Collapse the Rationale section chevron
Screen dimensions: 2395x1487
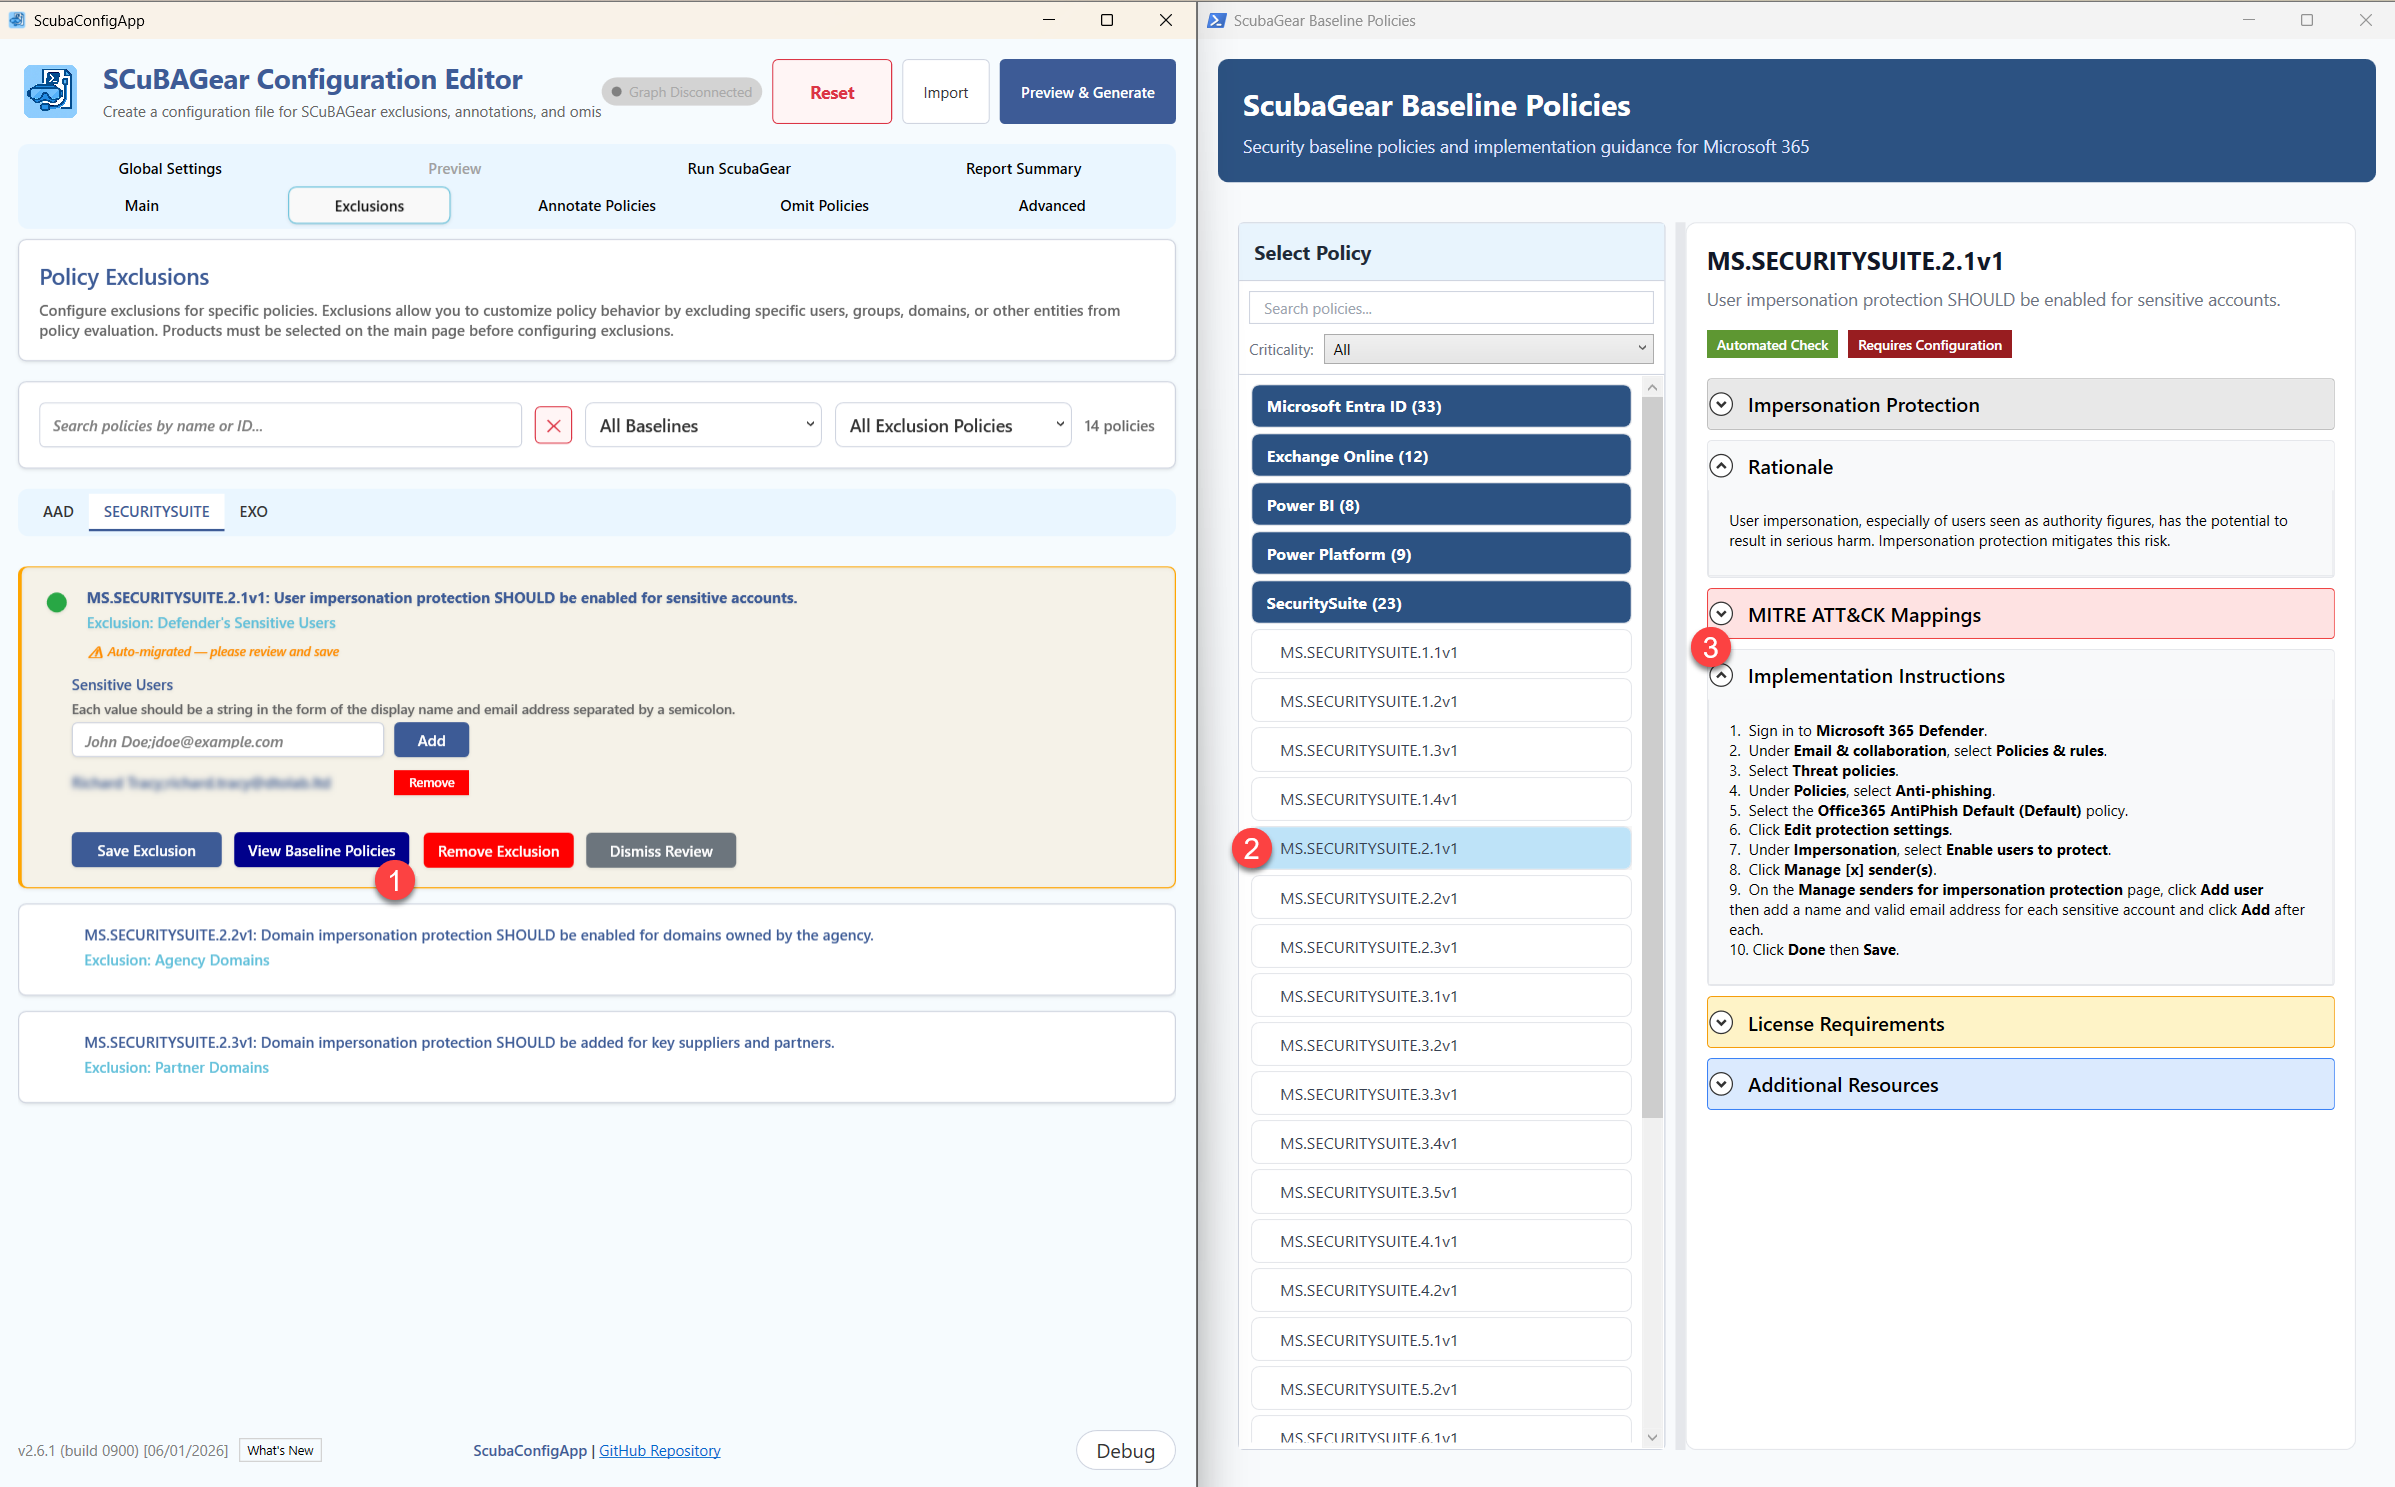1721,466
